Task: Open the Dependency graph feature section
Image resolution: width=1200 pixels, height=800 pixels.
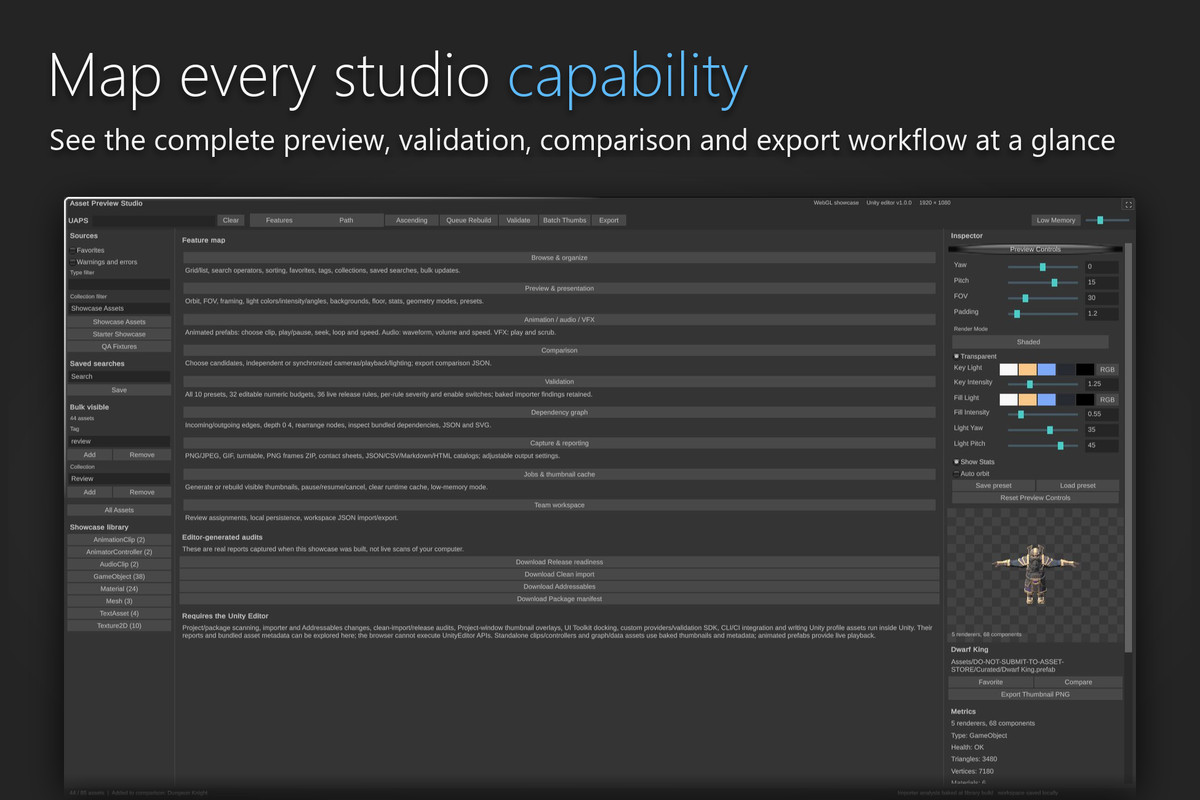Action: (559, 412)
